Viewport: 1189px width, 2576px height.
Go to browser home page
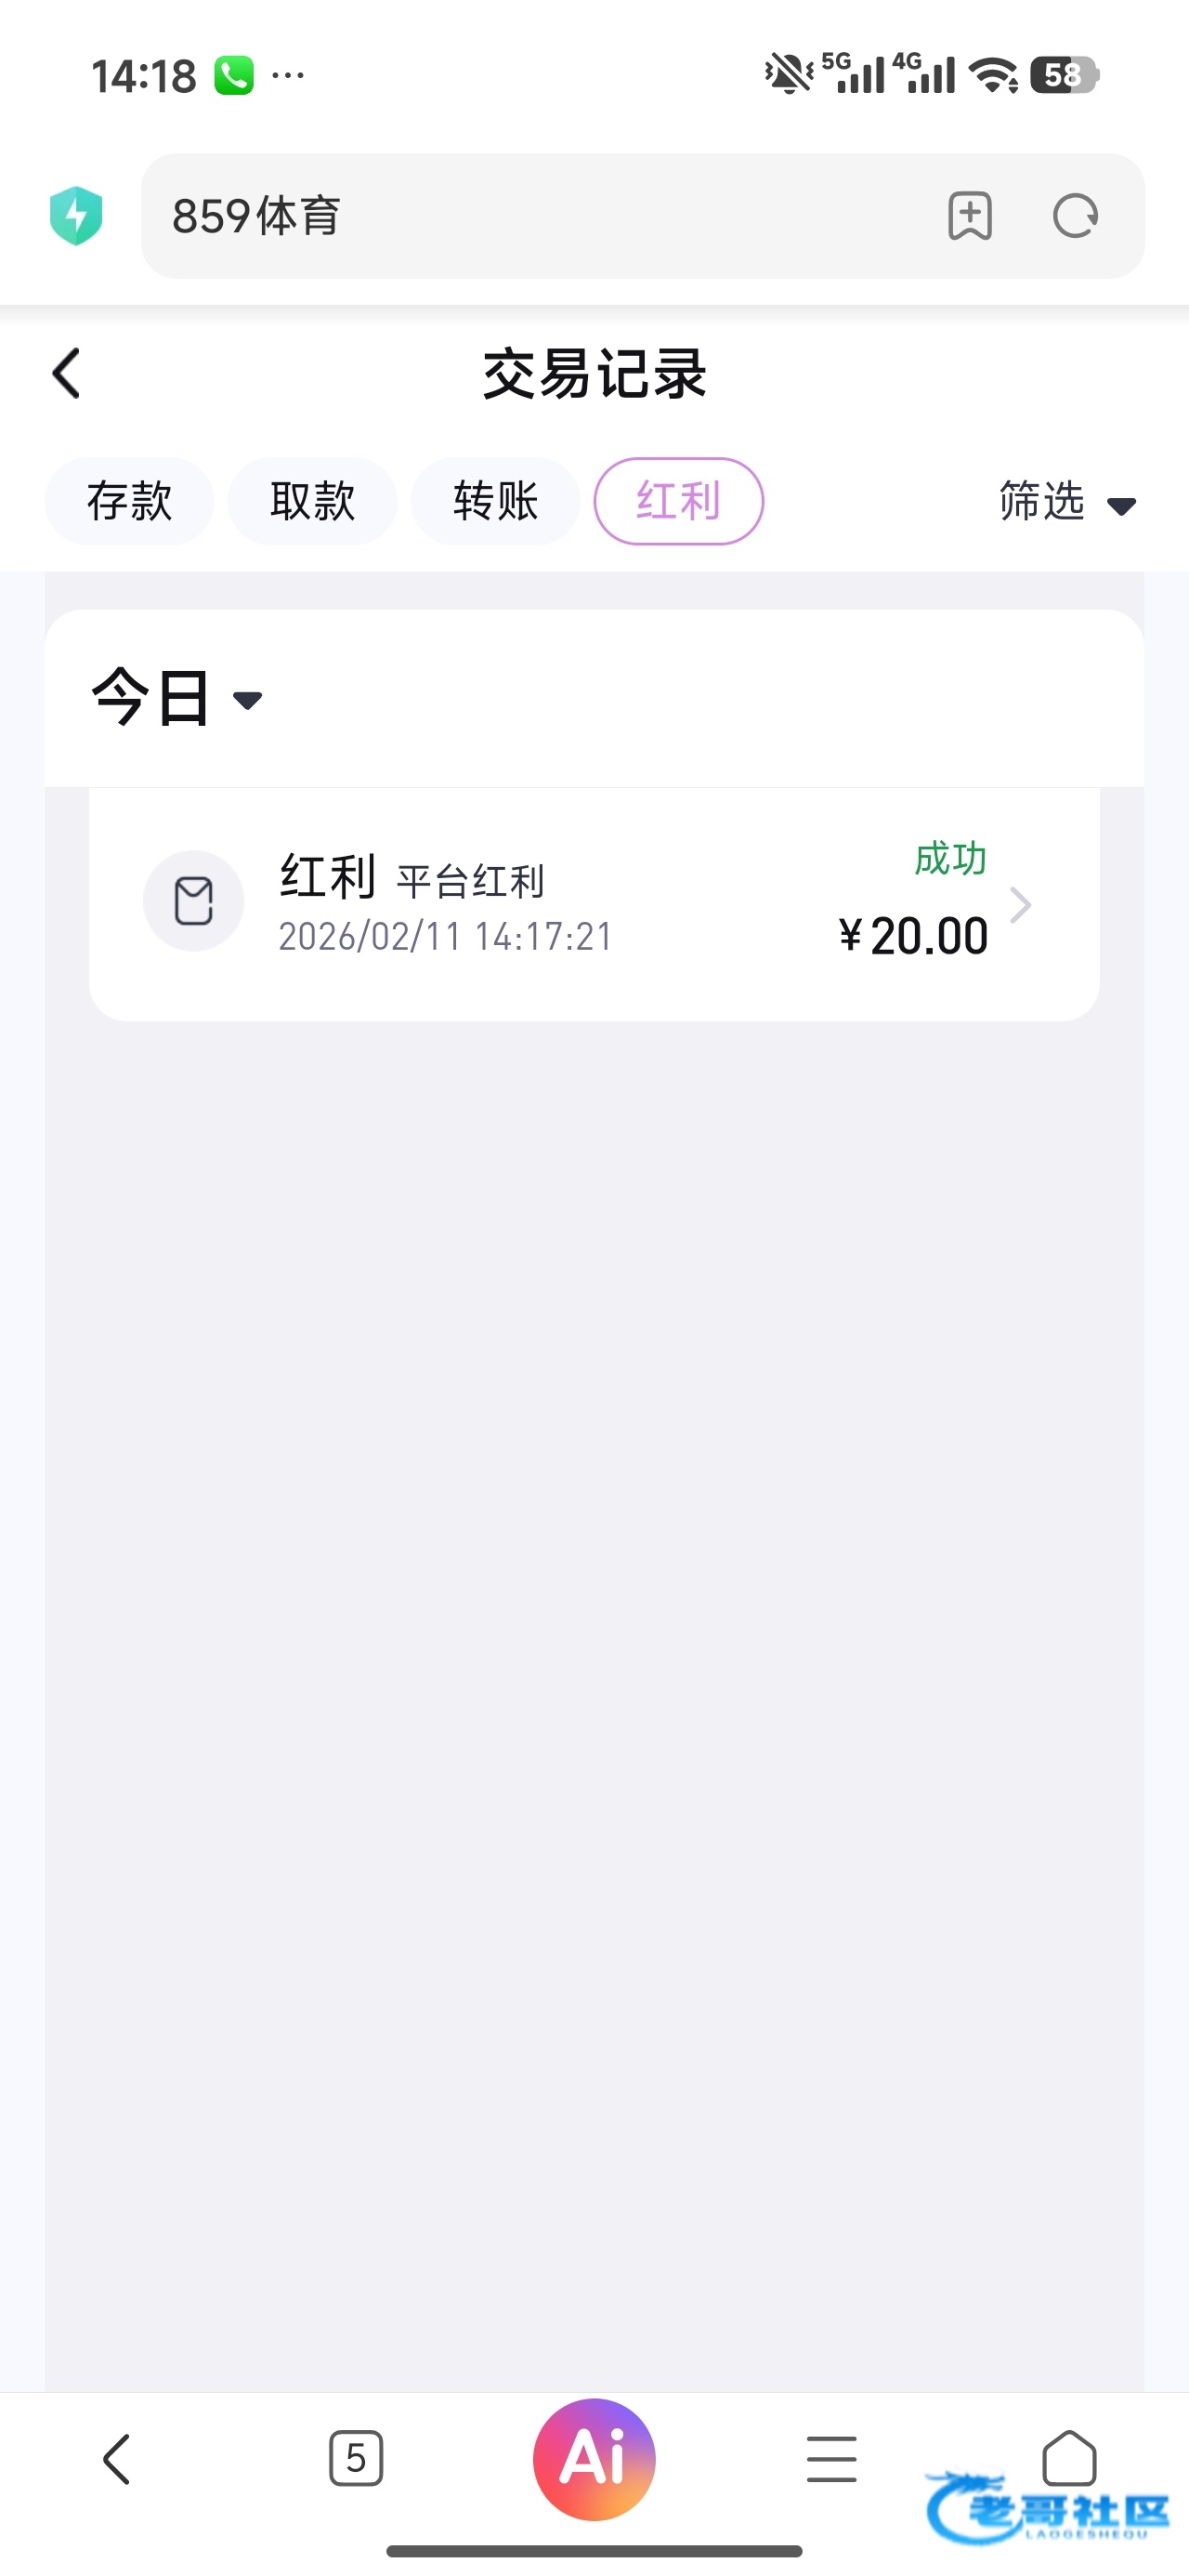pyautogui.click(x=1069, y=2459)
